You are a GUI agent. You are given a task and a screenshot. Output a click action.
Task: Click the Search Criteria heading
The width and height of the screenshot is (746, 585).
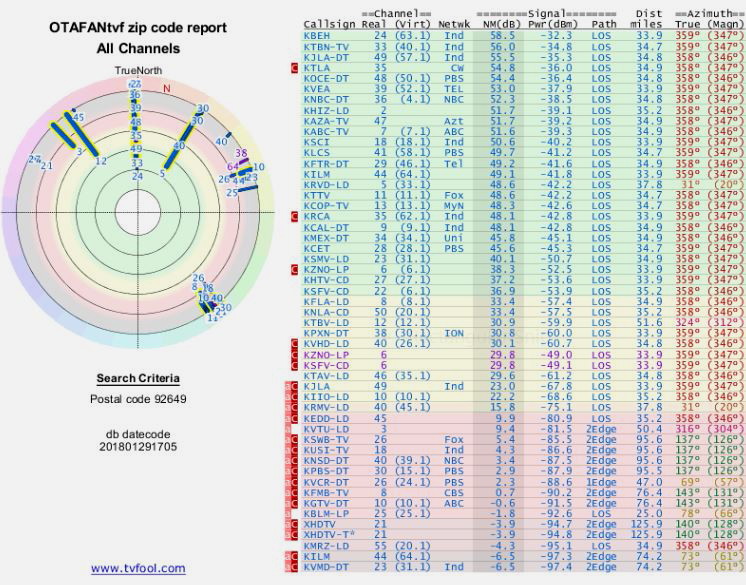[137, 379]
